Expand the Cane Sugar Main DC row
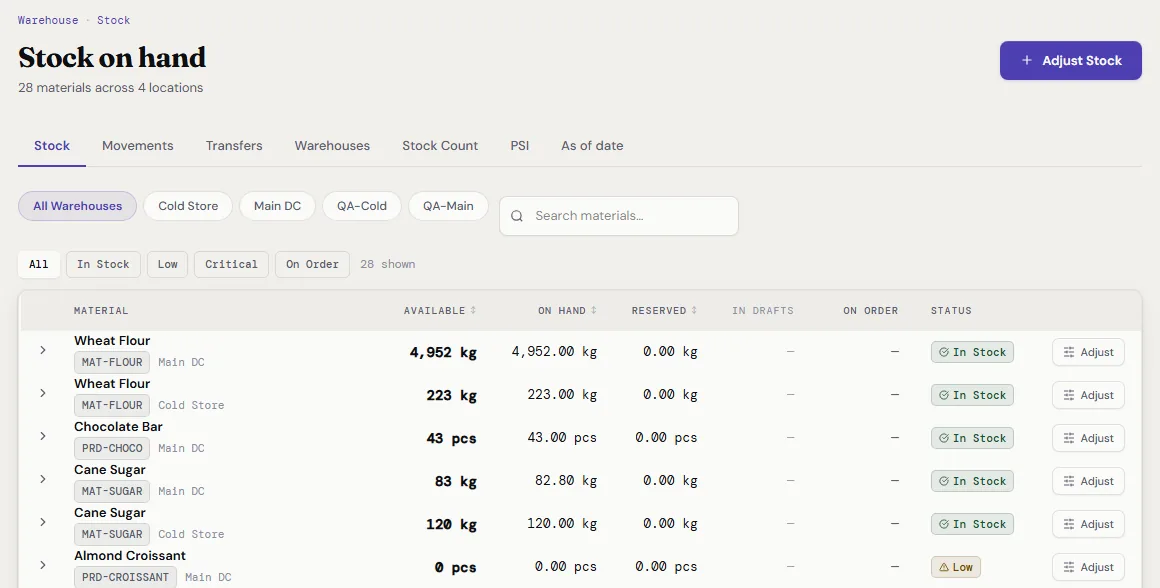The image size is (1160, 588). pyautogui.click(x=43, y=479)
